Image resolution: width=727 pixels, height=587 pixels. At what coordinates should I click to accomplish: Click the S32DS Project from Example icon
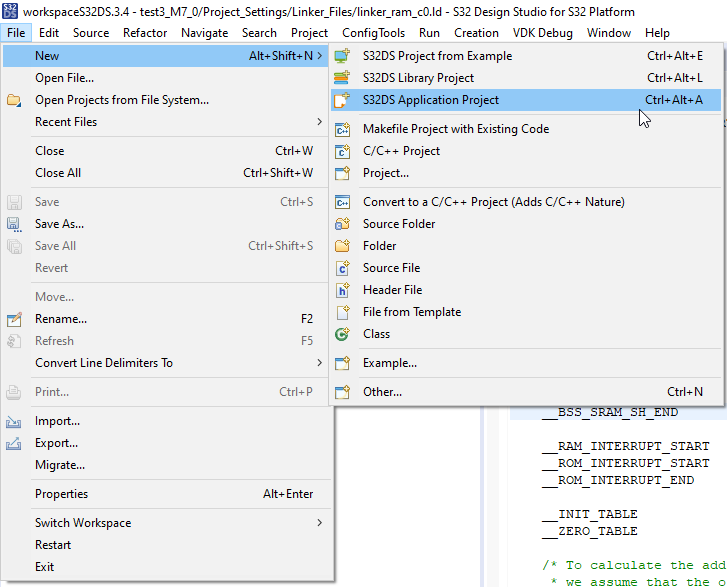[x=342, y=56]
